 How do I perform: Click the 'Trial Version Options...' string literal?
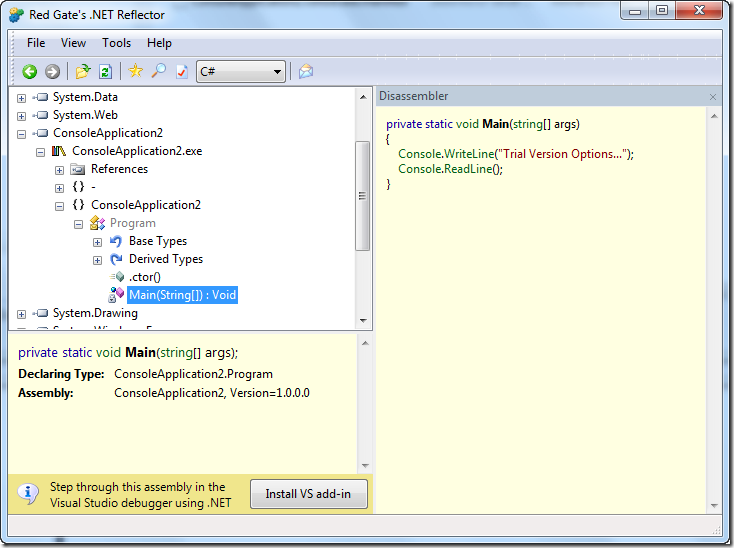coord(563,154)
